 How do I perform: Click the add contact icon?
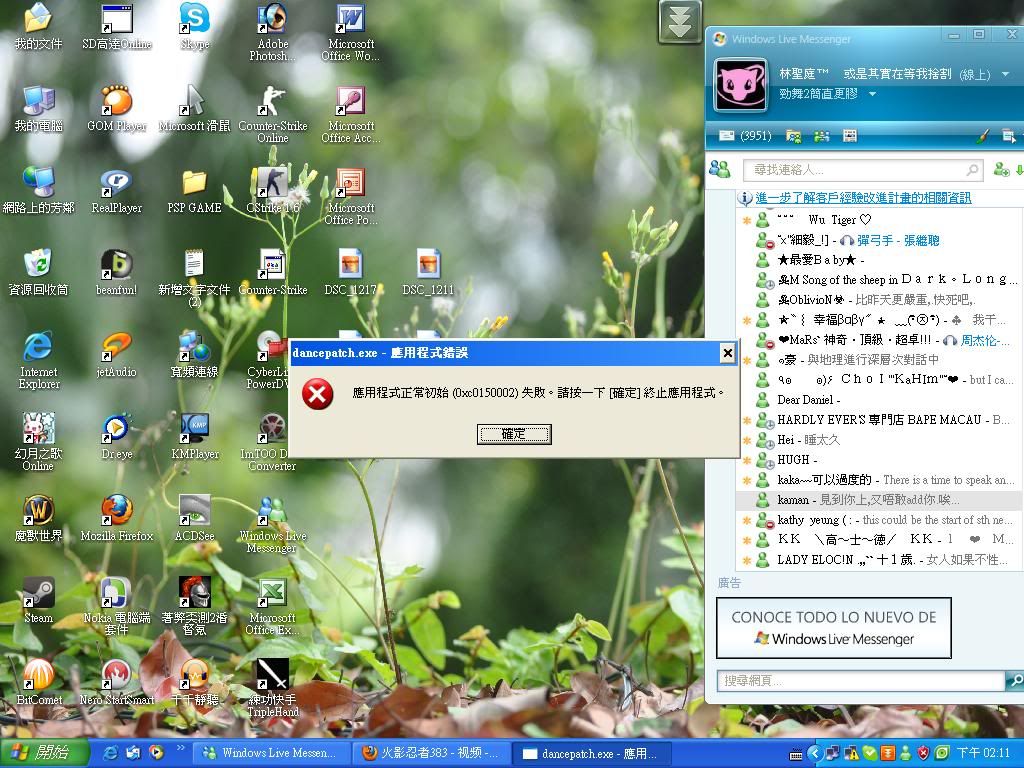point(1000,170)
